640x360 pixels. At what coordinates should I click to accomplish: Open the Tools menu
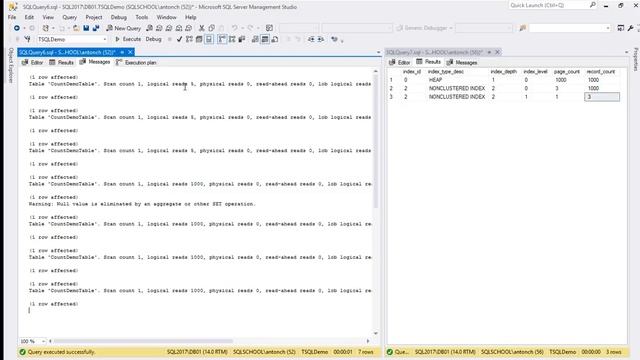[142, 17]
